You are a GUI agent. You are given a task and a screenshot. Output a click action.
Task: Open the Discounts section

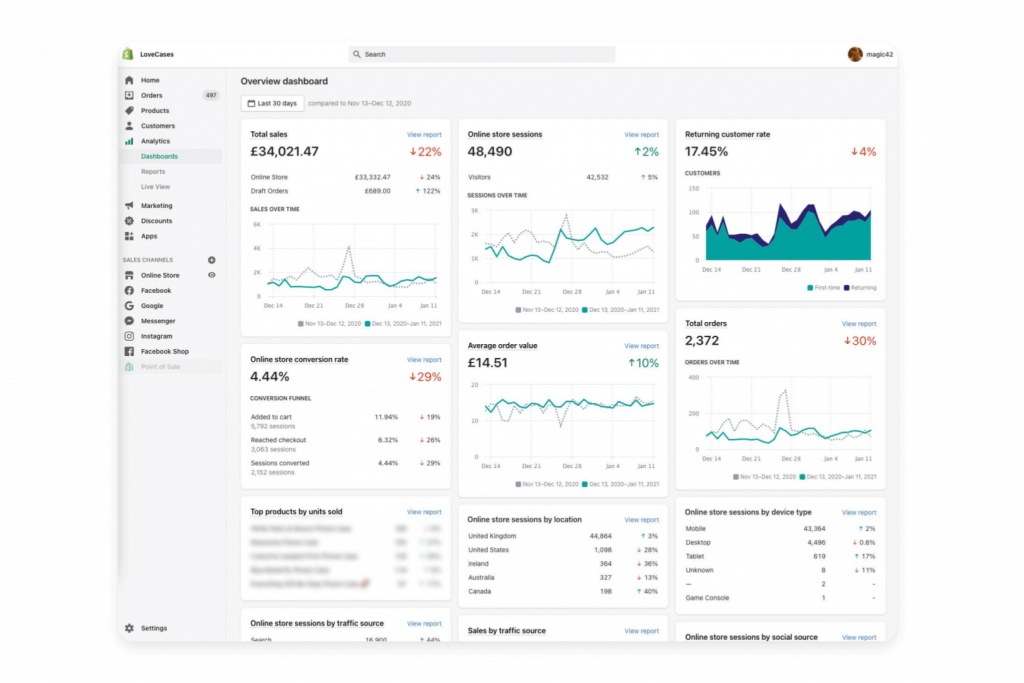(131, 220)
